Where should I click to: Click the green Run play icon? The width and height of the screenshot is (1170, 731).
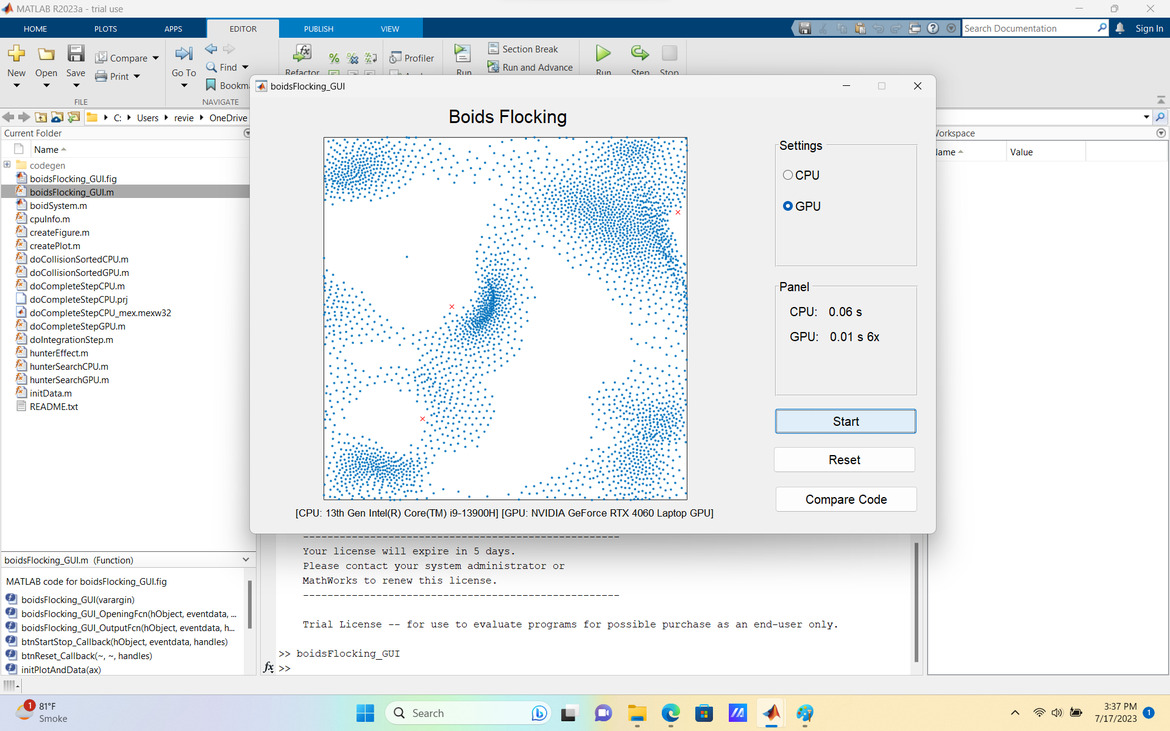pos(603,53)
